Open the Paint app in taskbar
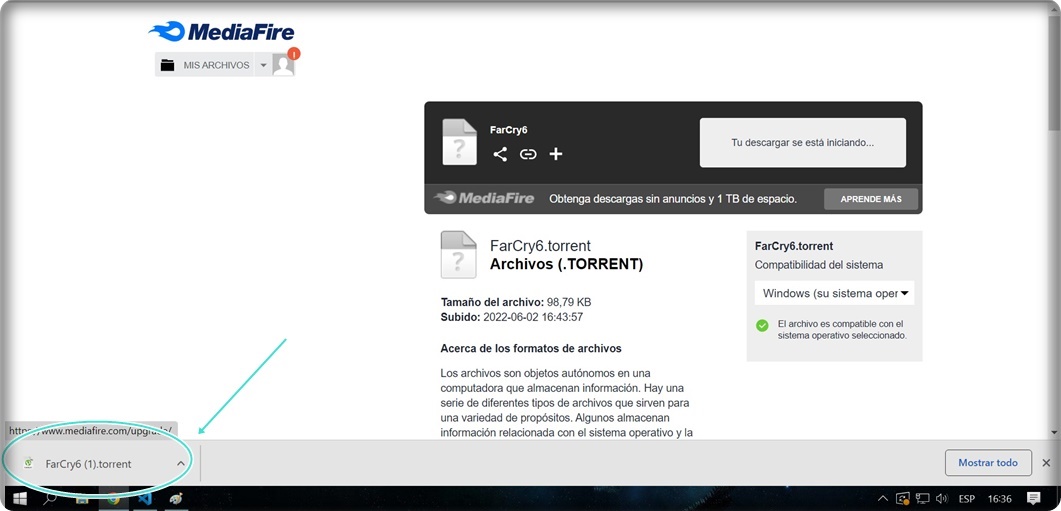Image resolution: width=1061 pixels, height=511 pixels. coord(176,499)
